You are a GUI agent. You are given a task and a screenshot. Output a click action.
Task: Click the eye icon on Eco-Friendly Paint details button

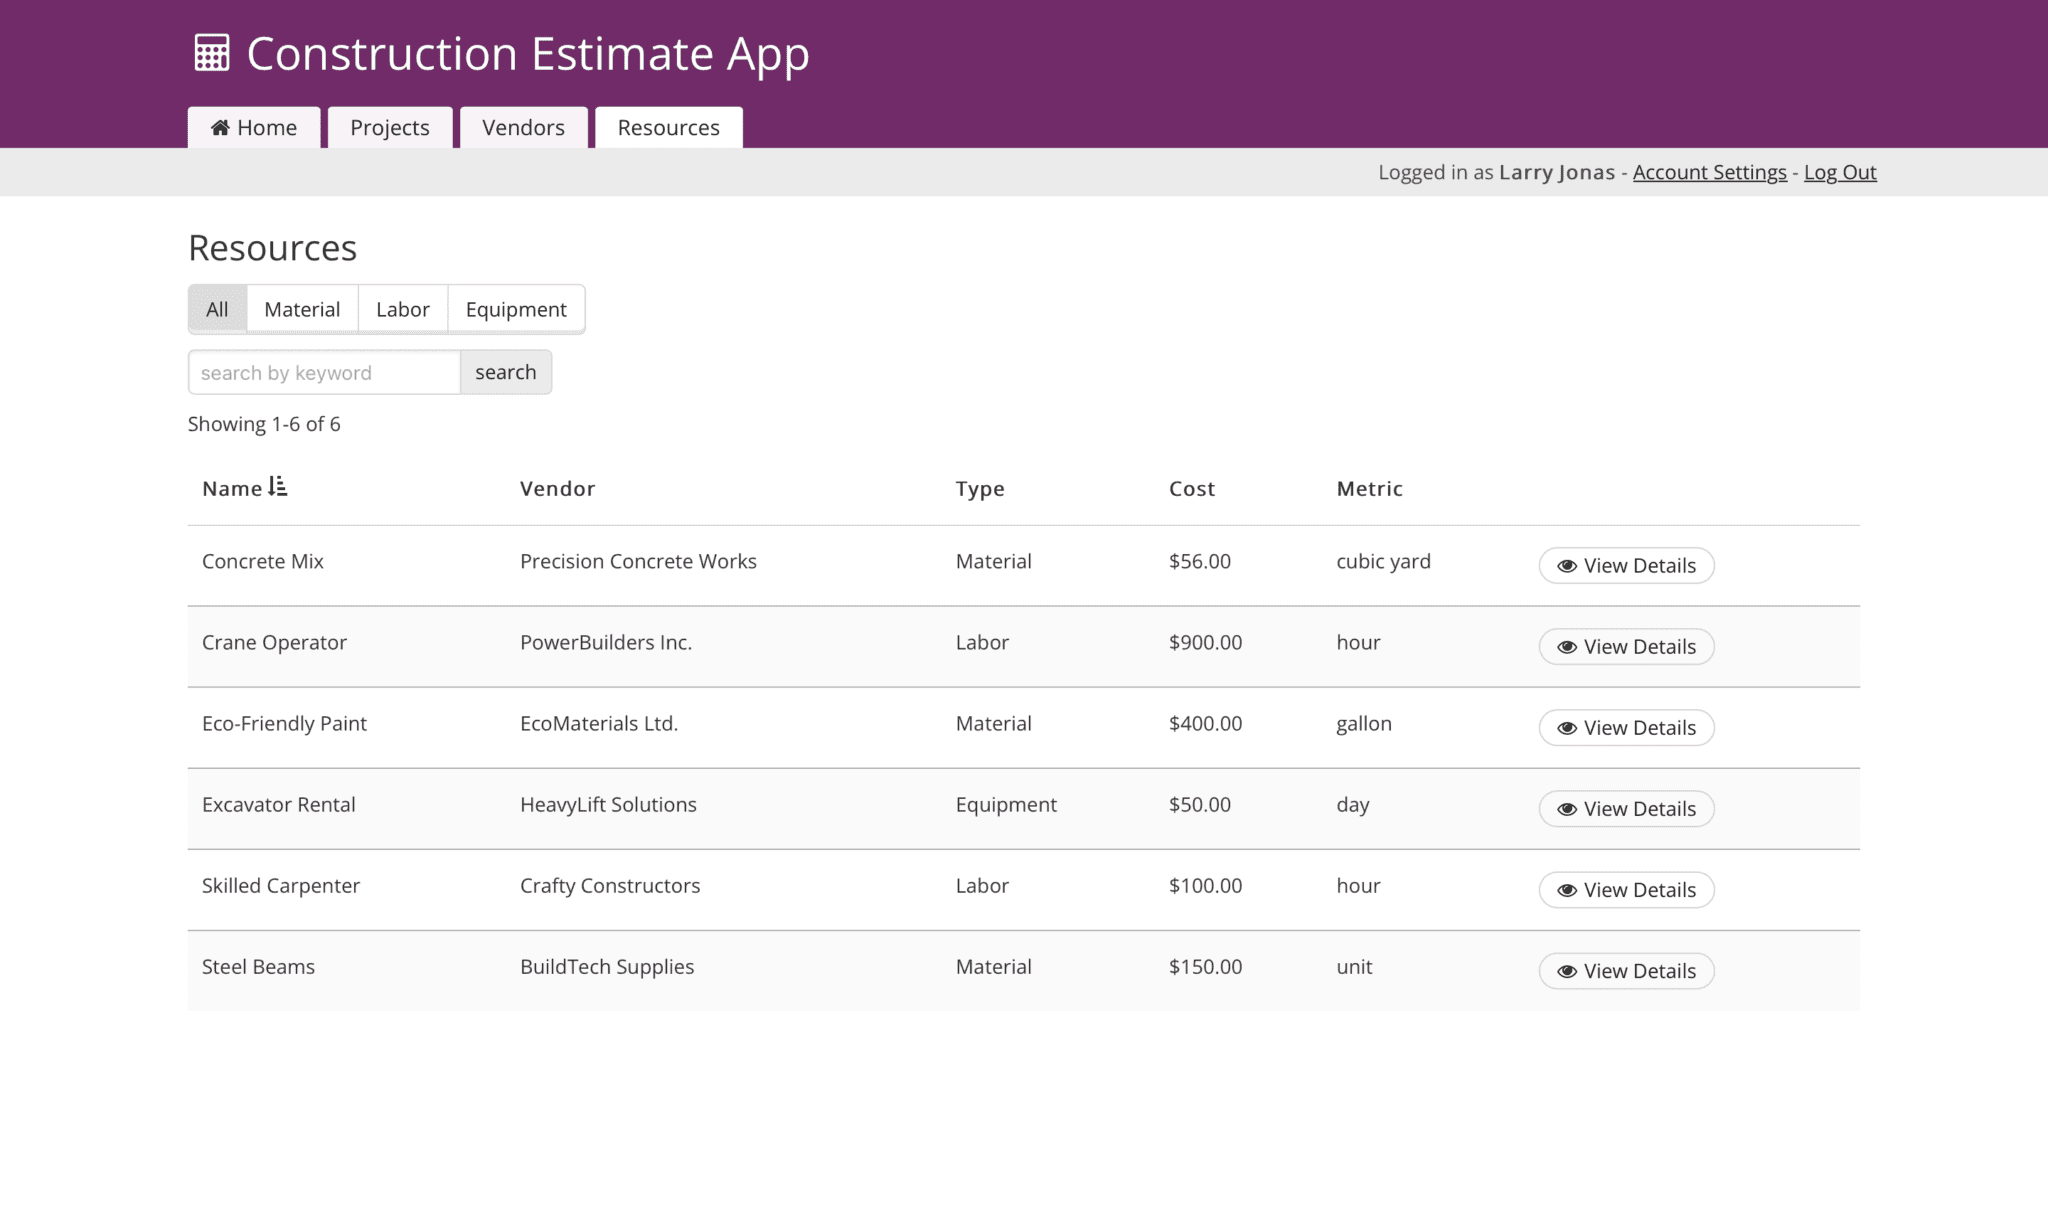click(x=1567, y=728)
